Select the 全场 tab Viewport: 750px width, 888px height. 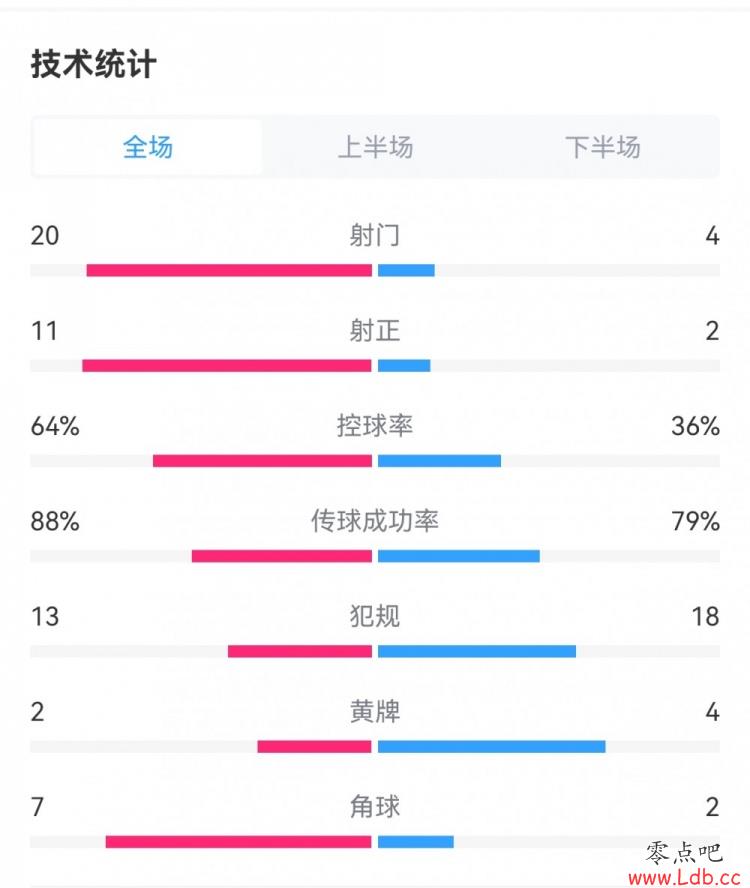(x=147, y=147)
